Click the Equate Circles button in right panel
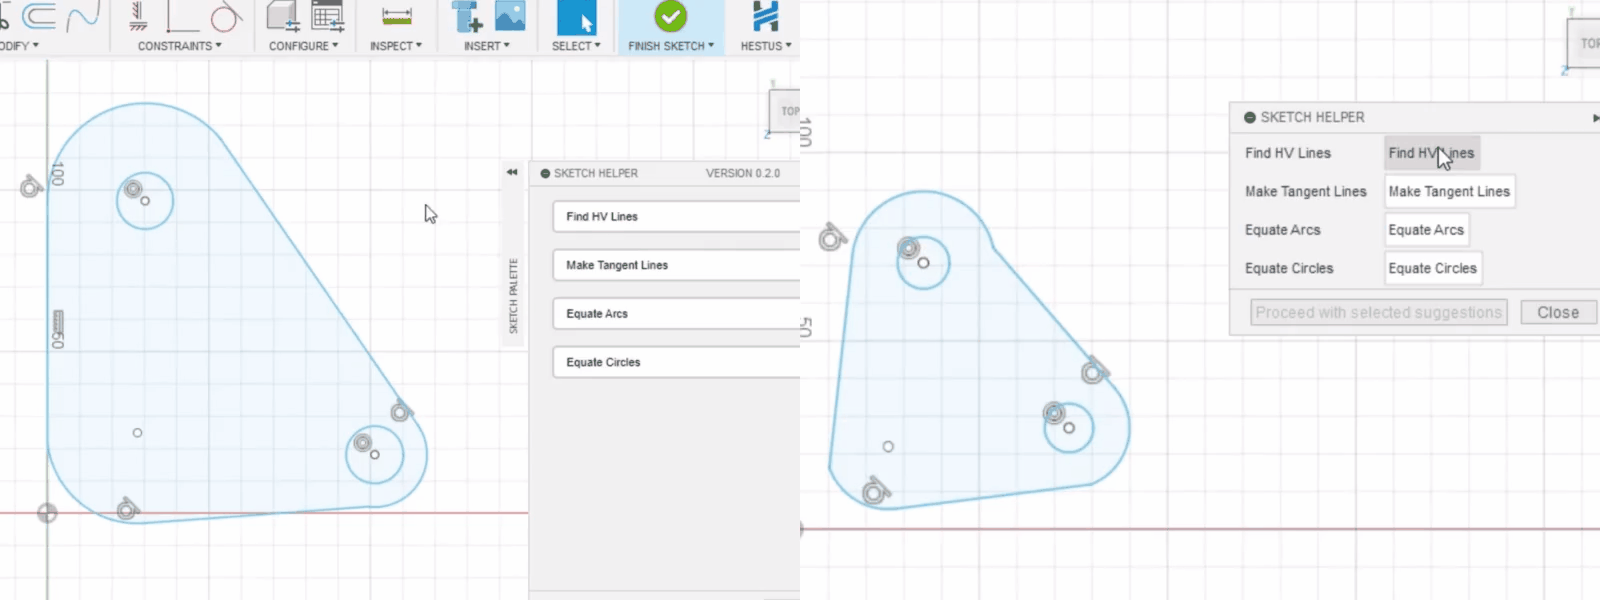Image resolution: width=1600 pixels, height=600 pixels. point(1432,268)
